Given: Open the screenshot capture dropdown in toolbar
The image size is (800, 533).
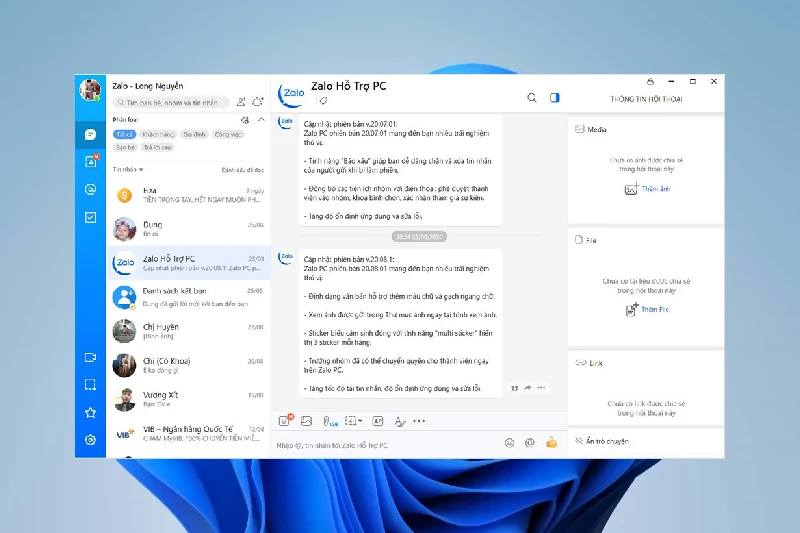Looking at the screenshot, I should click(353, 421).
